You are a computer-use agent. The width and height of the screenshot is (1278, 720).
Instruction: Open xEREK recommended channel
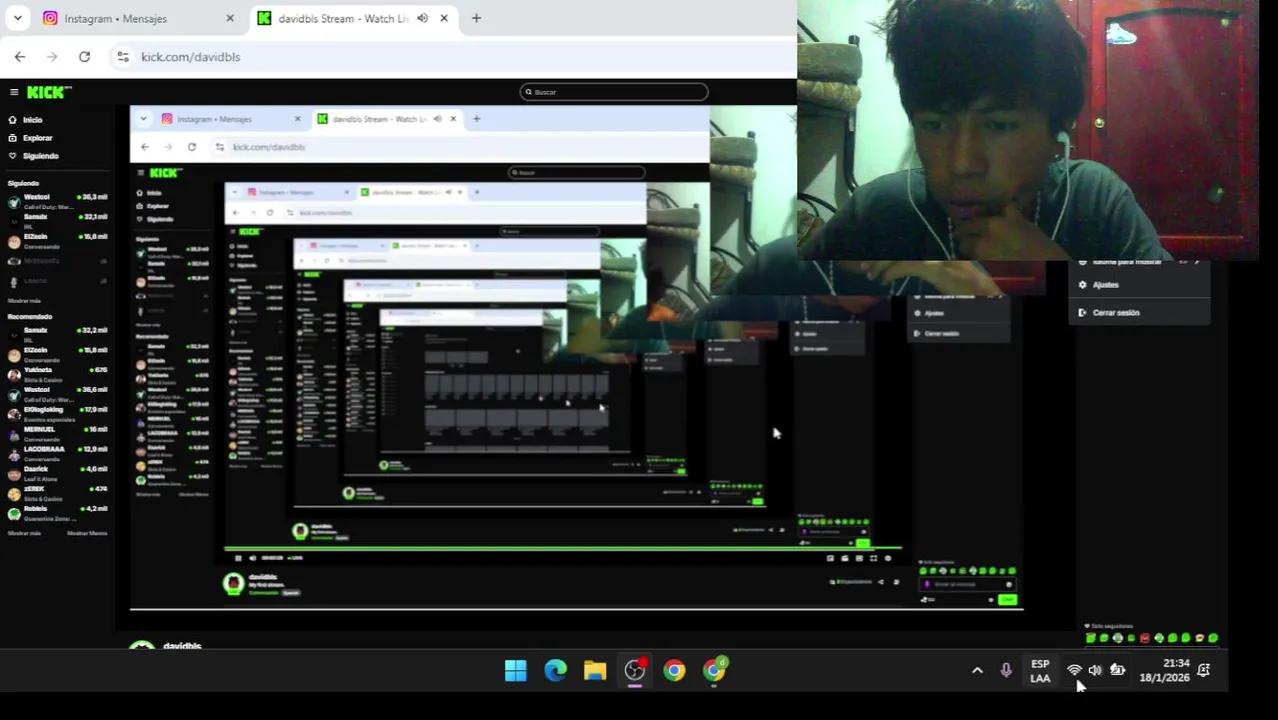[58, 493]
